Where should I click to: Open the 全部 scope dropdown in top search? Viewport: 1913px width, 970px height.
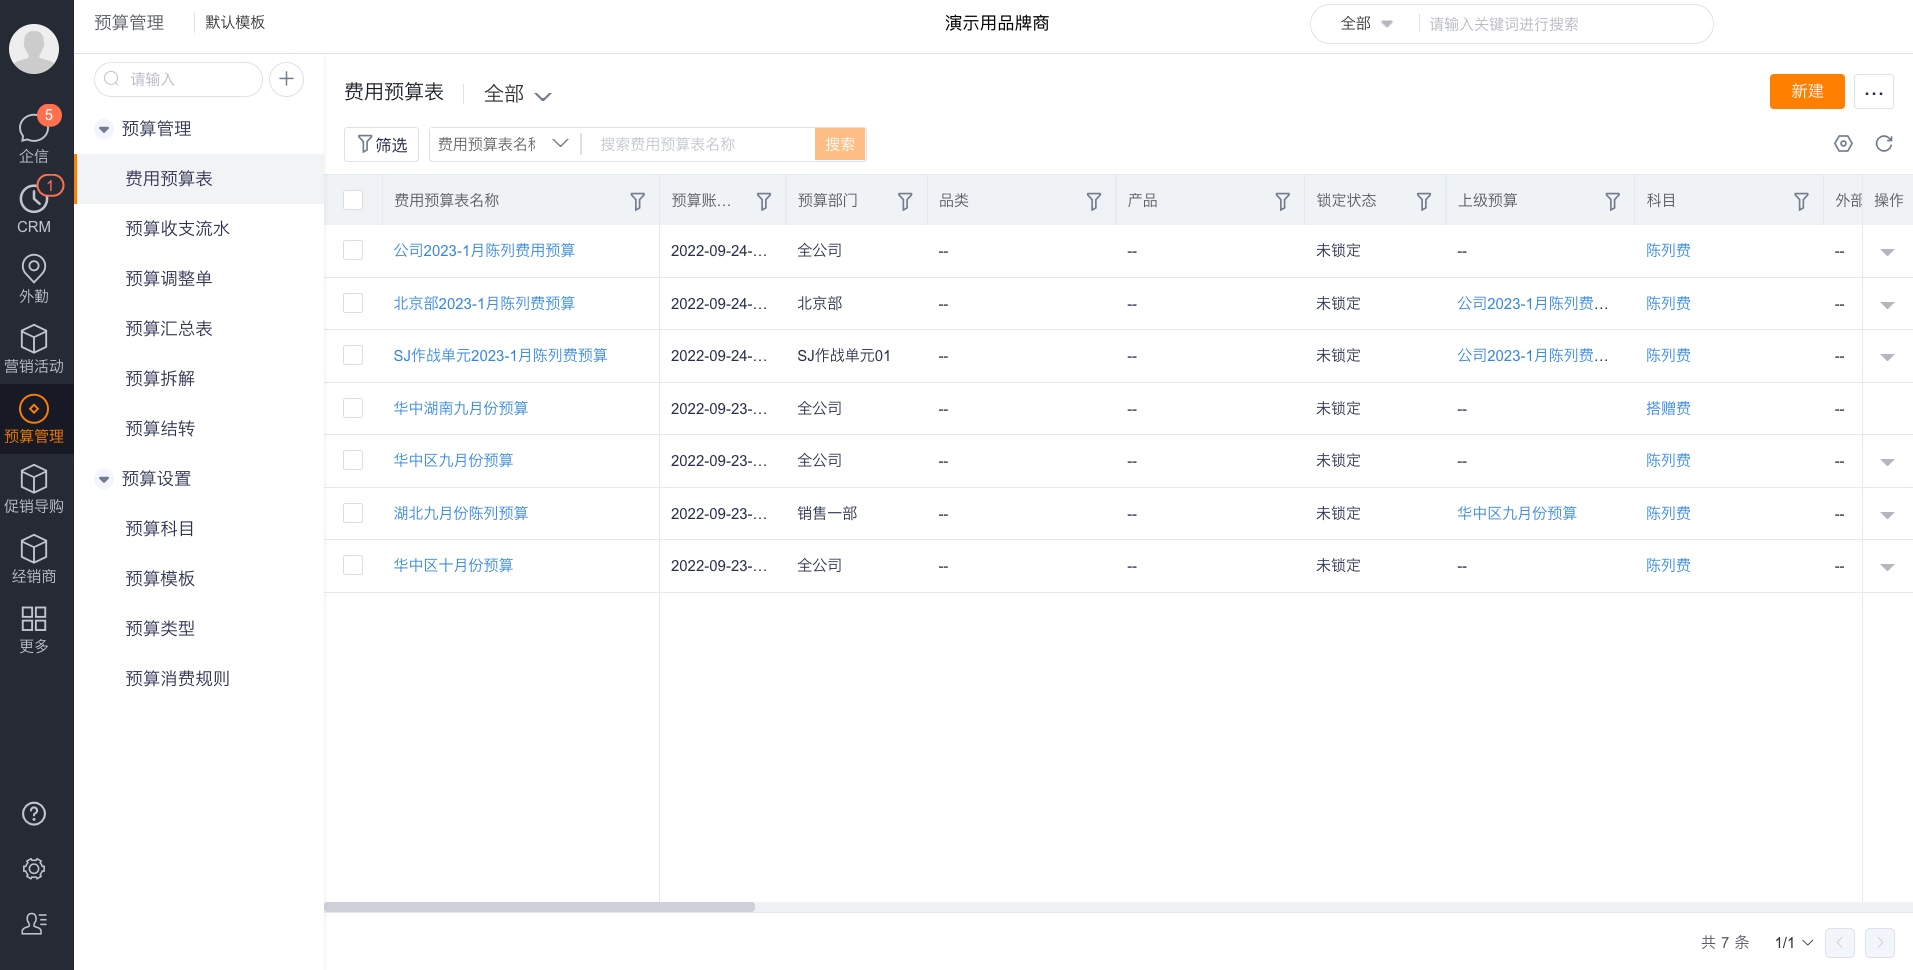[x=1366, y=24]
